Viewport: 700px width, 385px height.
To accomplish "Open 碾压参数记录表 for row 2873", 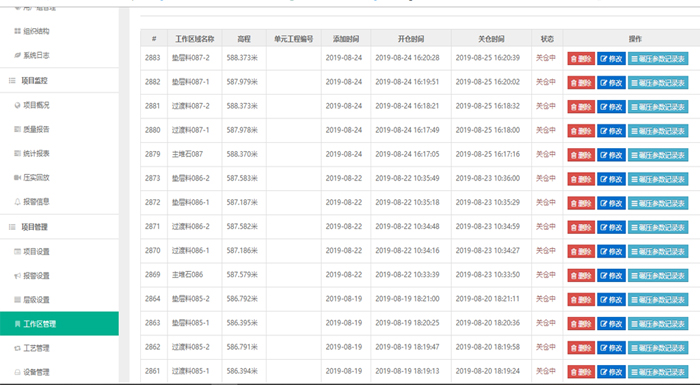I will [x=658, y=179].
